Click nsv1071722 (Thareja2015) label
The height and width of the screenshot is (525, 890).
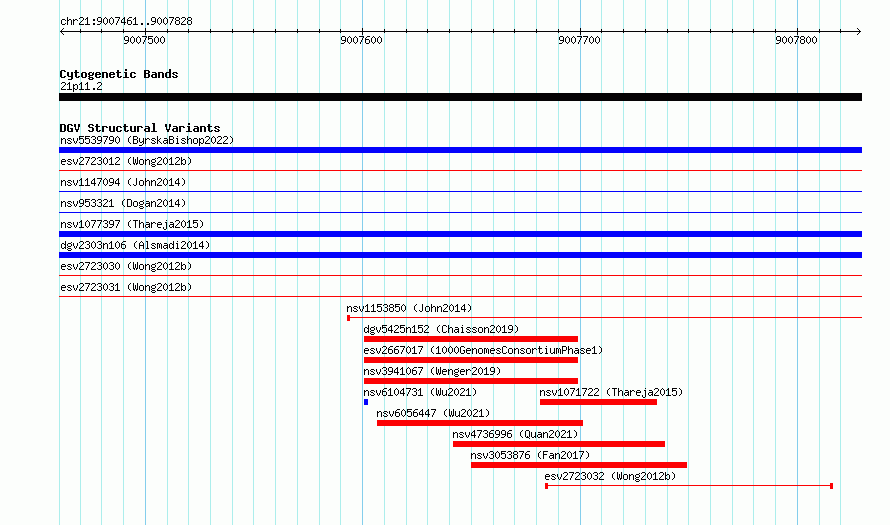click(x=611, y=392)
